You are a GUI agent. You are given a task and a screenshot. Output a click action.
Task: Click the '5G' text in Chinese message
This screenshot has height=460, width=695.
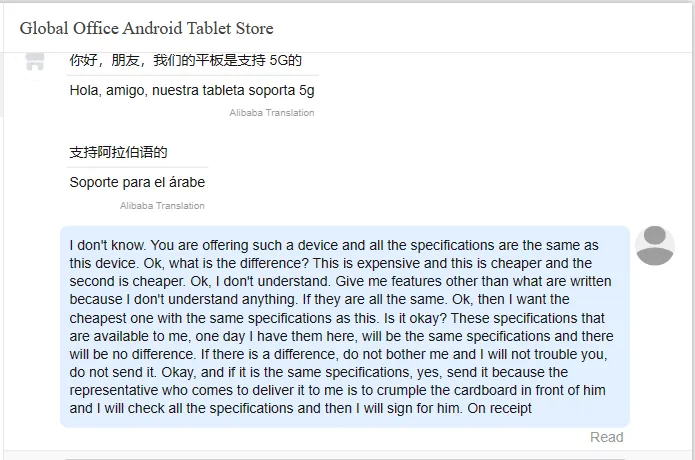point(279,60)
